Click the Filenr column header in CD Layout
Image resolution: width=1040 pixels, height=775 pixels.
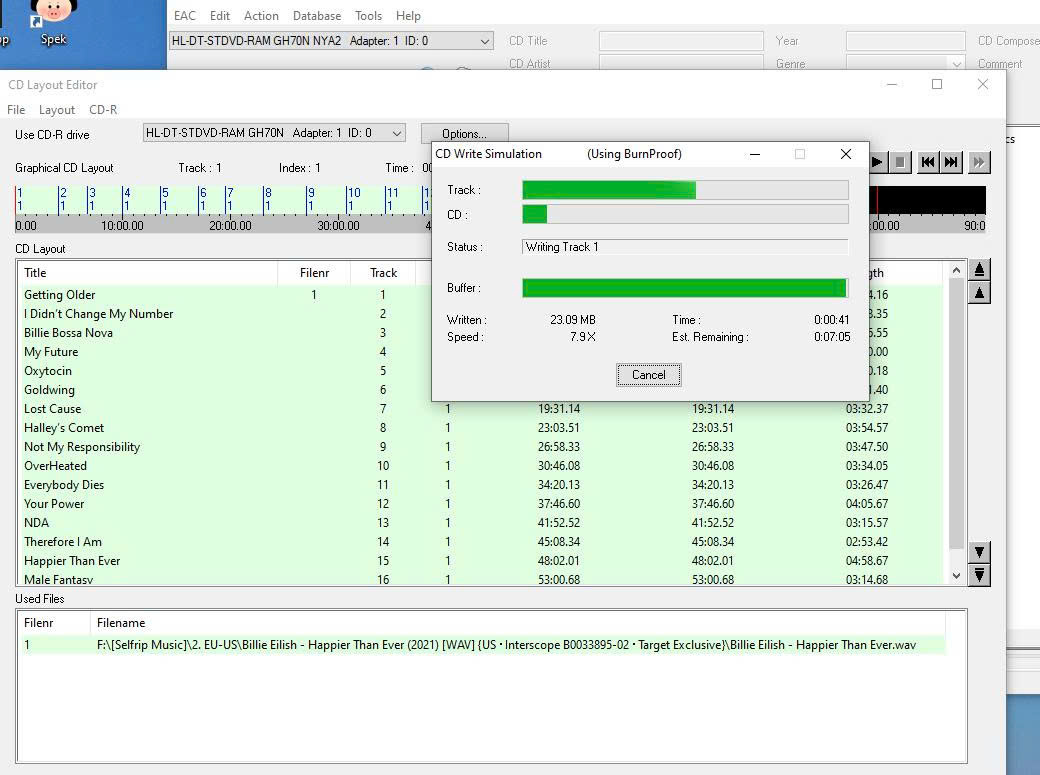pos(314,273)
